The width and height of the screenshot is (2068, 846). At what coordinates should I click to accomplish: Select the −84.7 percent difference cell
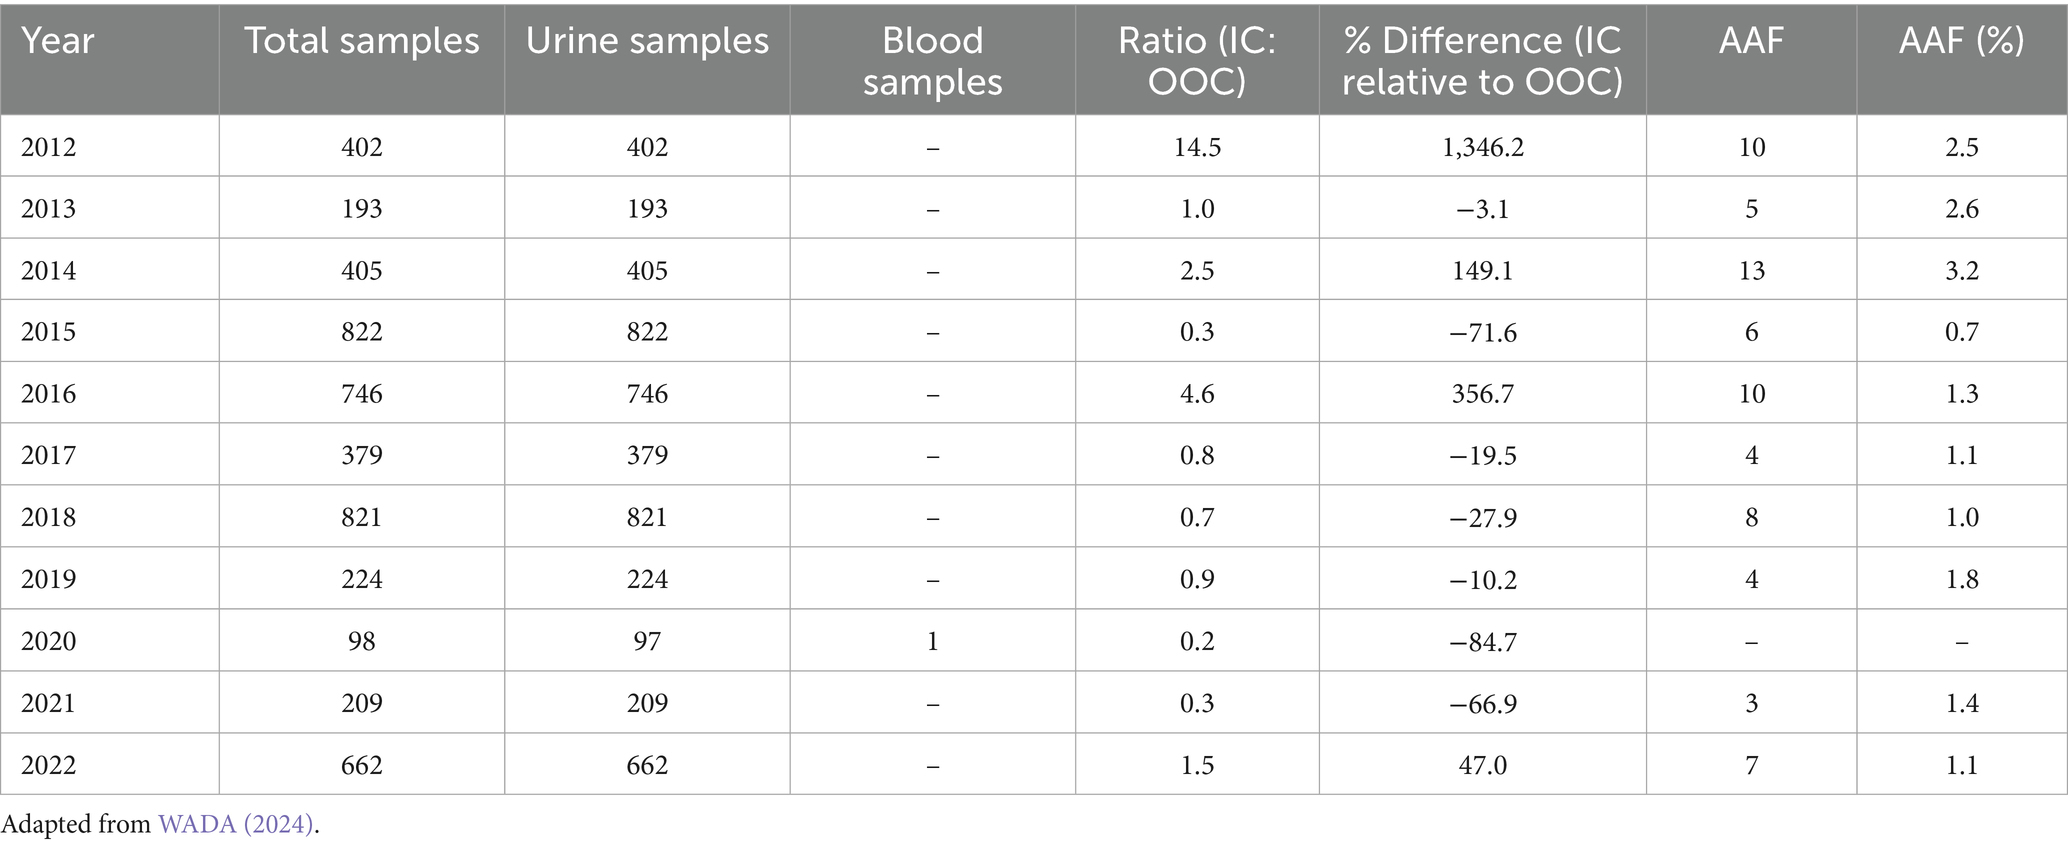click(1483, 641)
